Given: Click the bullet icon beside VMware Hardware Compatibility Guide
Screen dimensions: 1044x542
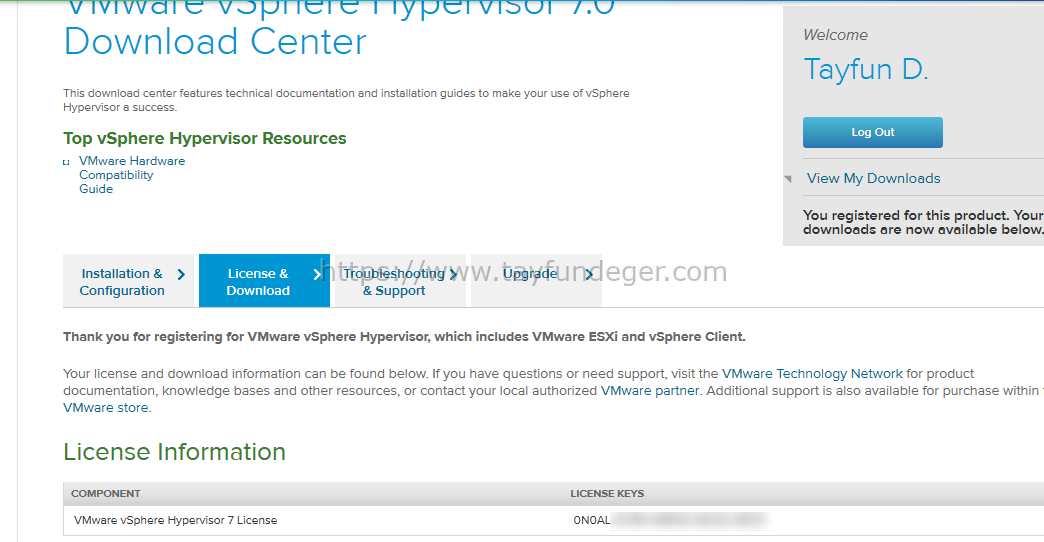Looking at the screenshot, I should (x=66, y=162).
